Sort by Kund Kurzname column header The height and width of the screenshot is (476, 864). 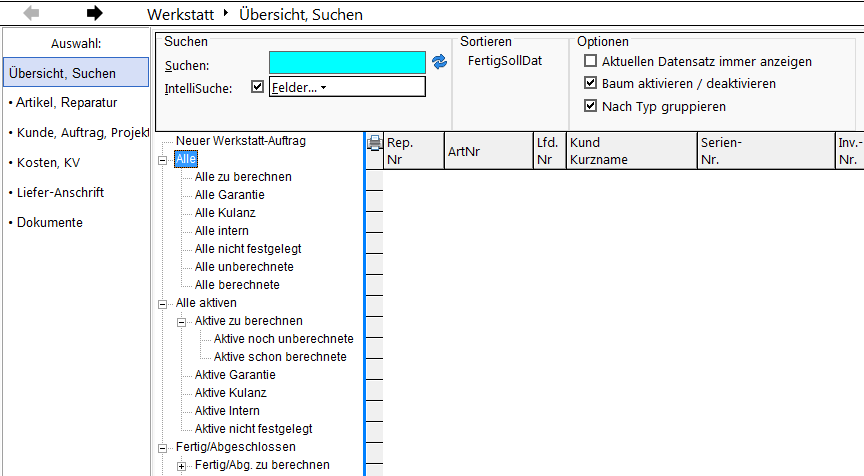[x=631, y=150]
